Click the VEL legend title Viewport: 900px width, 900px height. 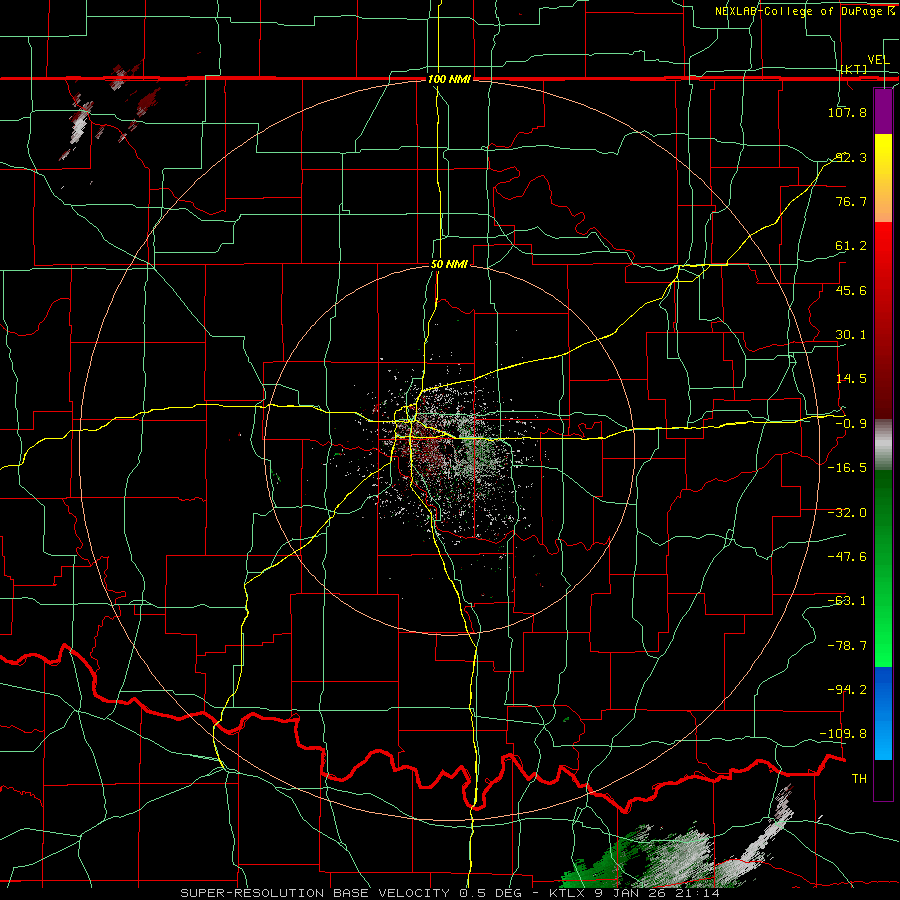pyautogui.click(x=878, y=60)
